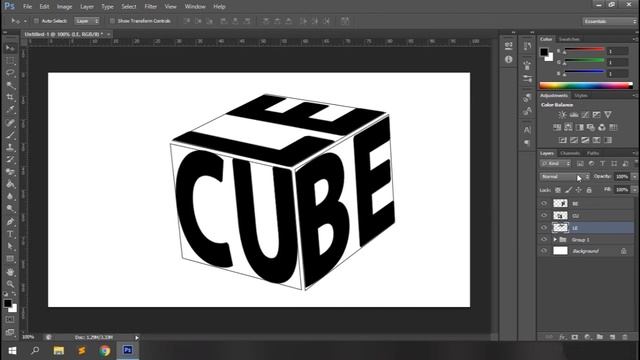Image resolution: width=640 pixels, height=360 pixels.
Task: Select the Path Selection tool
Action: point(10,247)
